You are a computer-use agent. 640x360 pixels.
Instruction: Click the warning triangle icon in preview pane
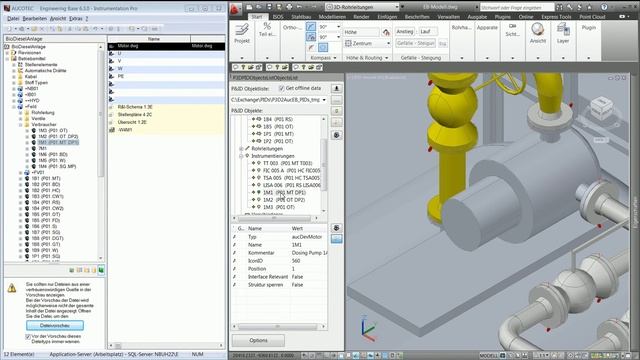click(12, 289)
